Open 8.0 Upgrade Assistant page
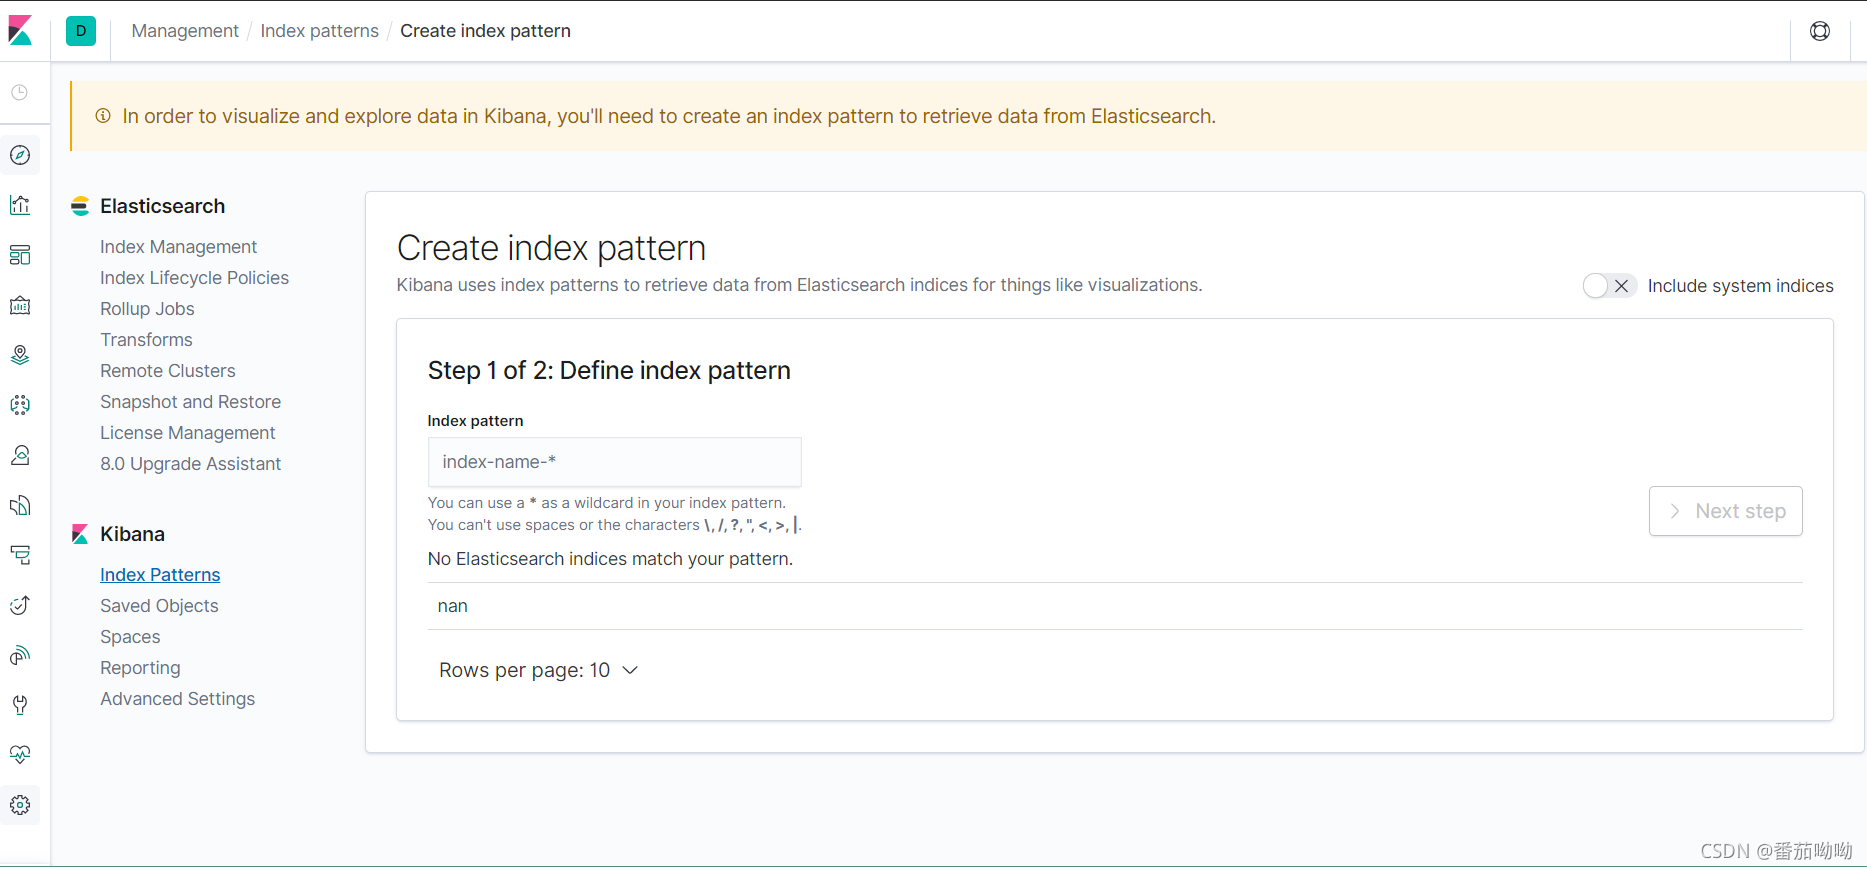1867x870 pixels. point(190,464)
